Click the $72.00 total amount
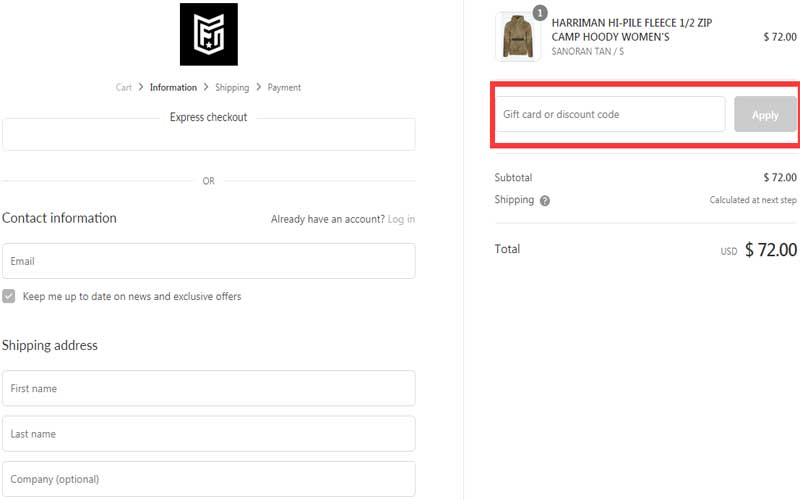 [x=770, y=250]
